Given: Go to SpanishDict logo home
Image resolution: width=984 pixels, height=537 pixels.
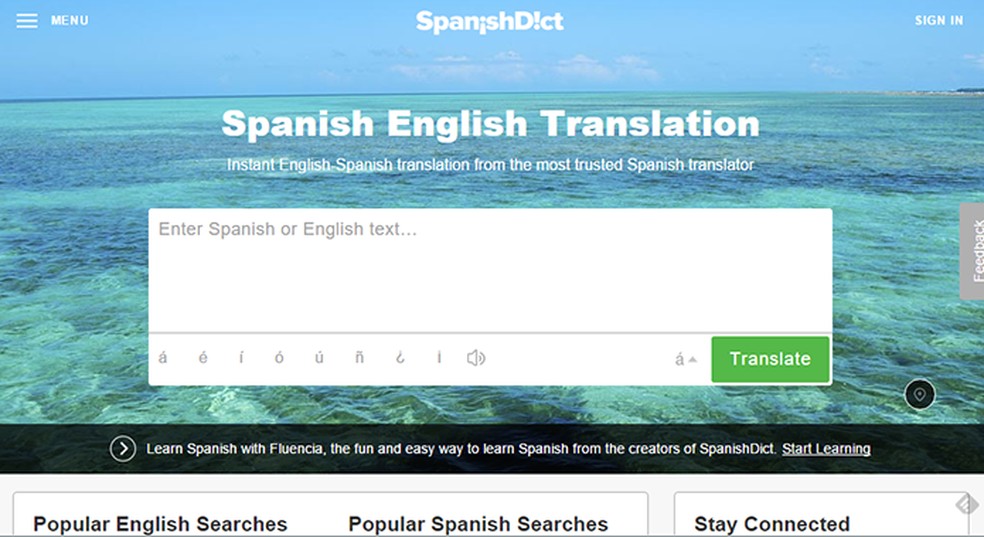Looking at the screenshot, I should pos(489,22).
